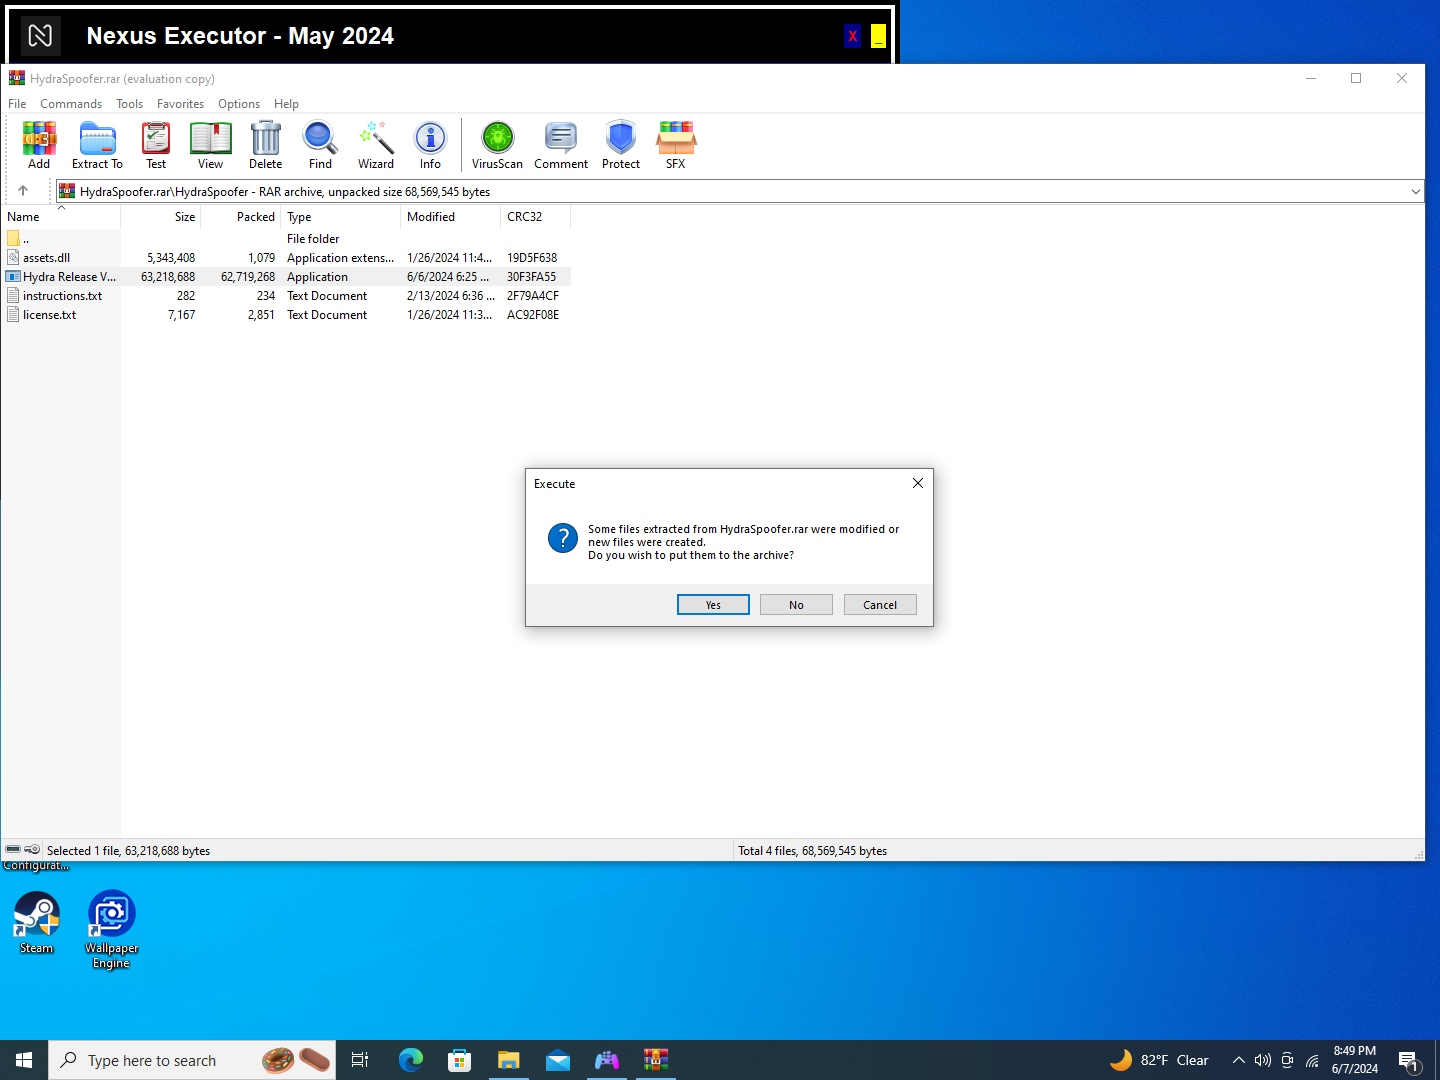Click Cancel in the Execute dialog
Image resolution: width=1440 pixels, height=1080 pixels.
880,605
